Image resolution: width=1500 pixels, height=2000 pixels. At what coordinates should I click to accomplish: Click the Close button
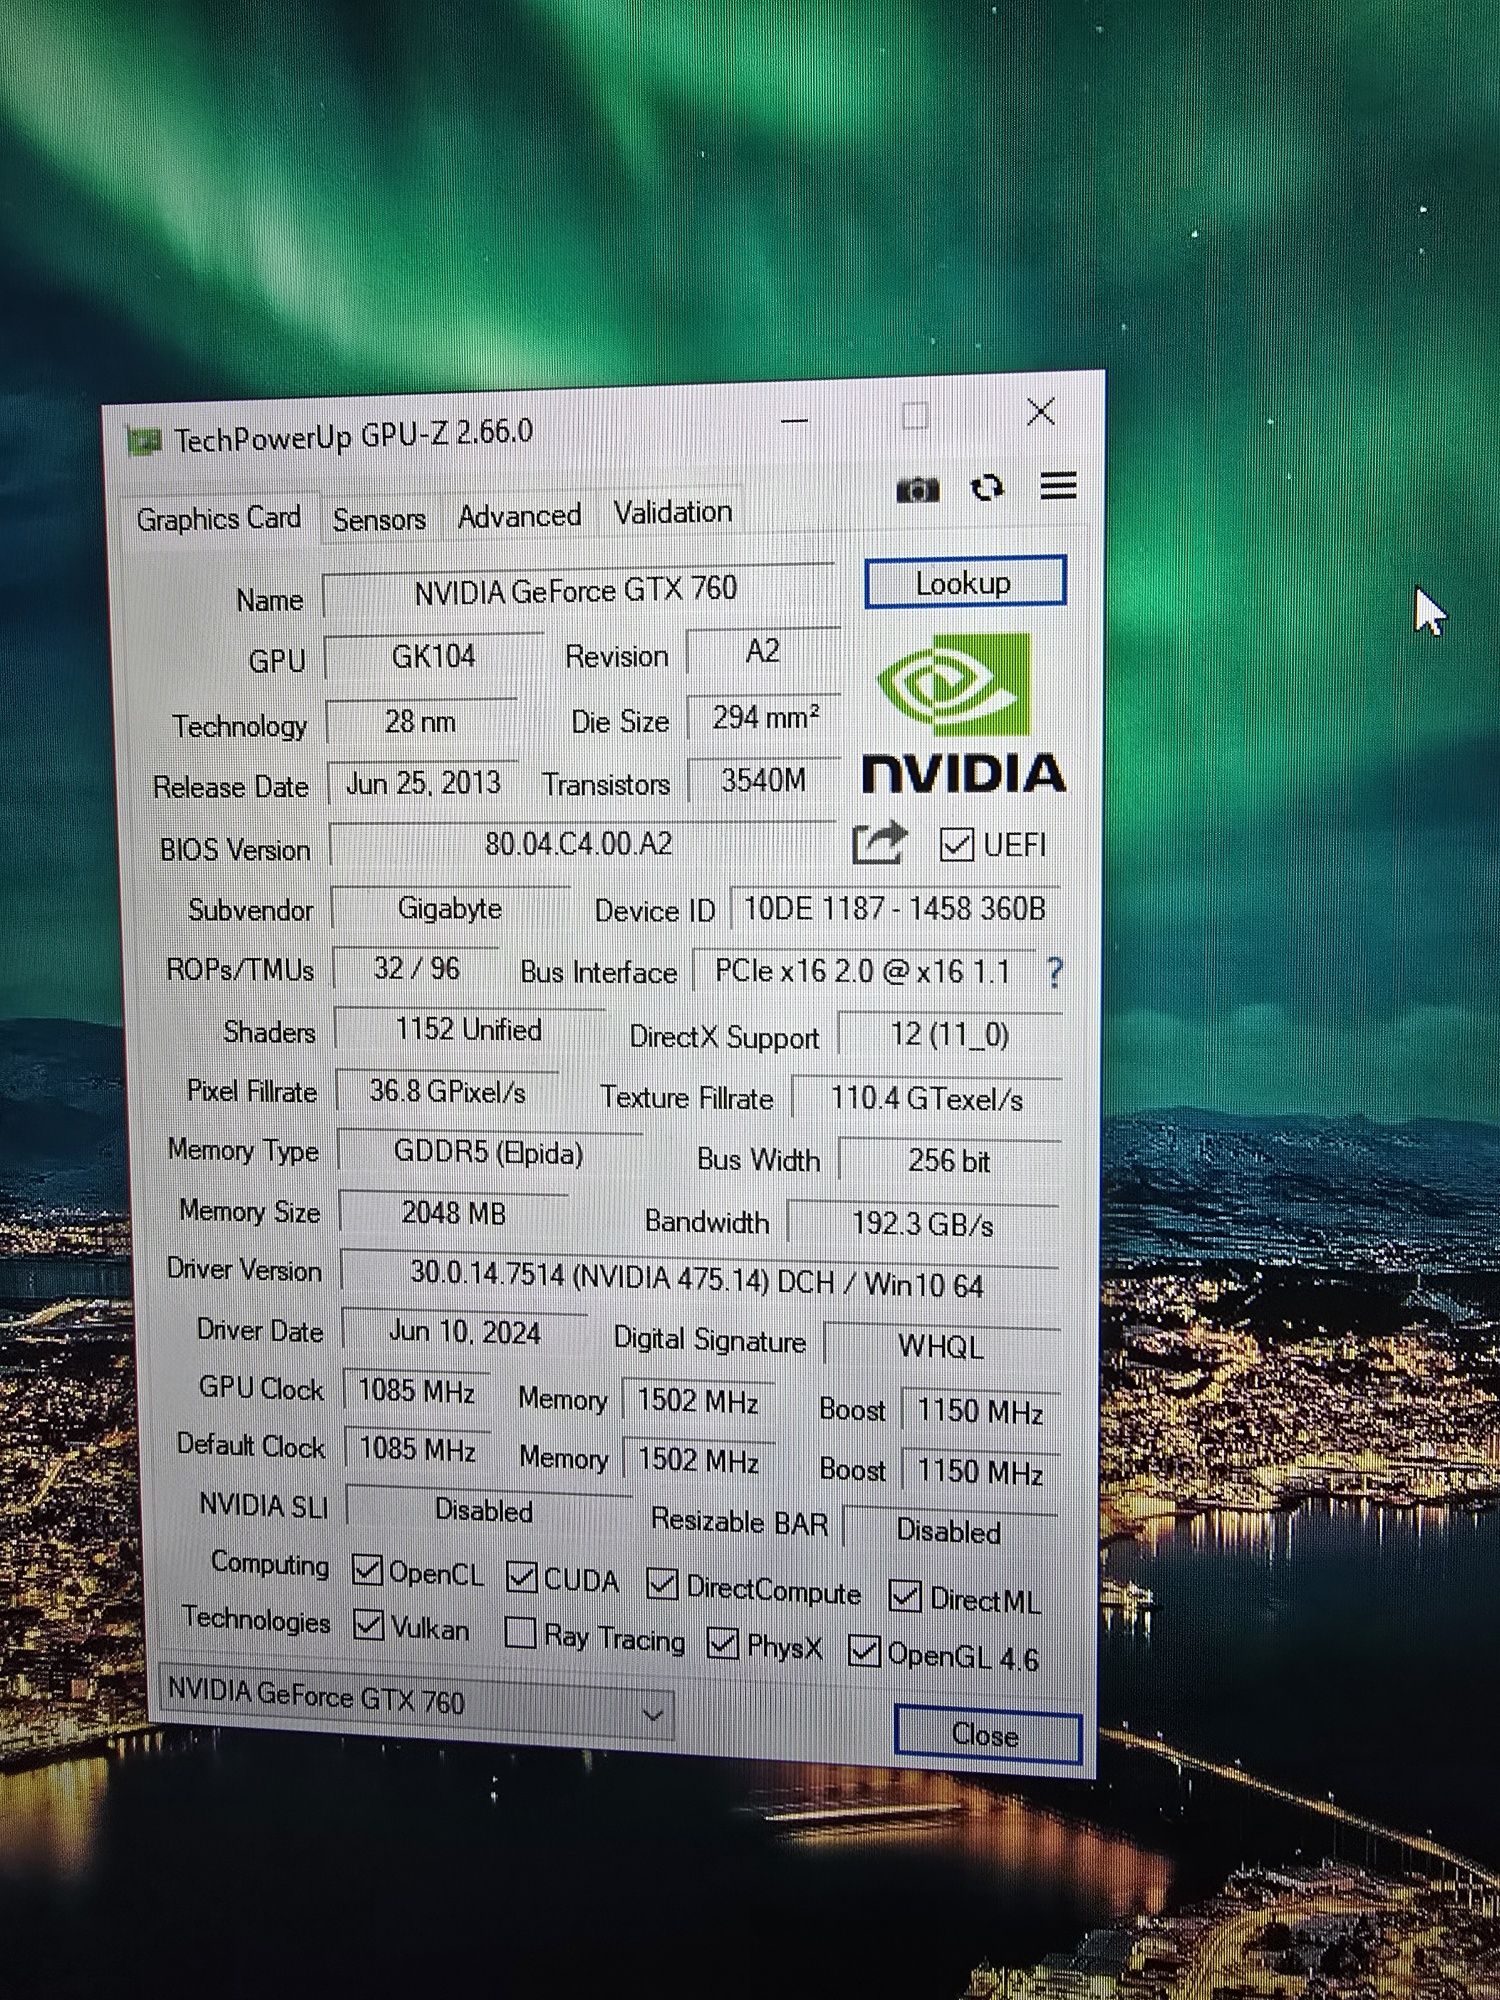(987, 1735)
